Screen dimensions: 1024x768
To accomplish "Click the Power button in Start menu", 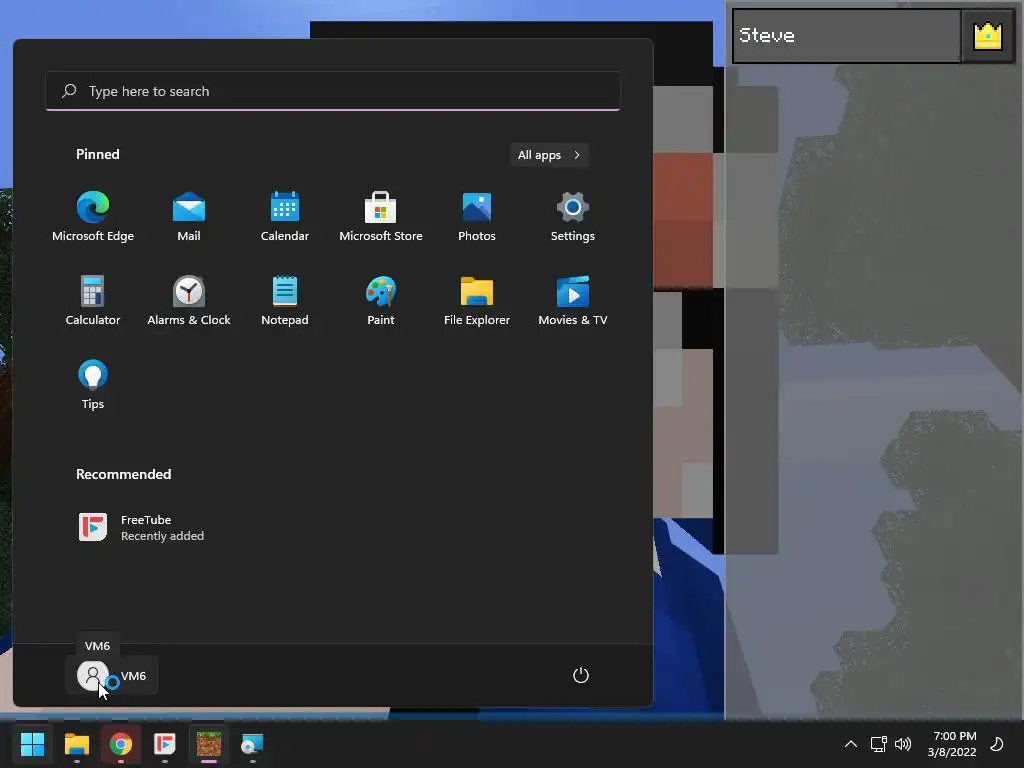I will (x=581, y=675).
